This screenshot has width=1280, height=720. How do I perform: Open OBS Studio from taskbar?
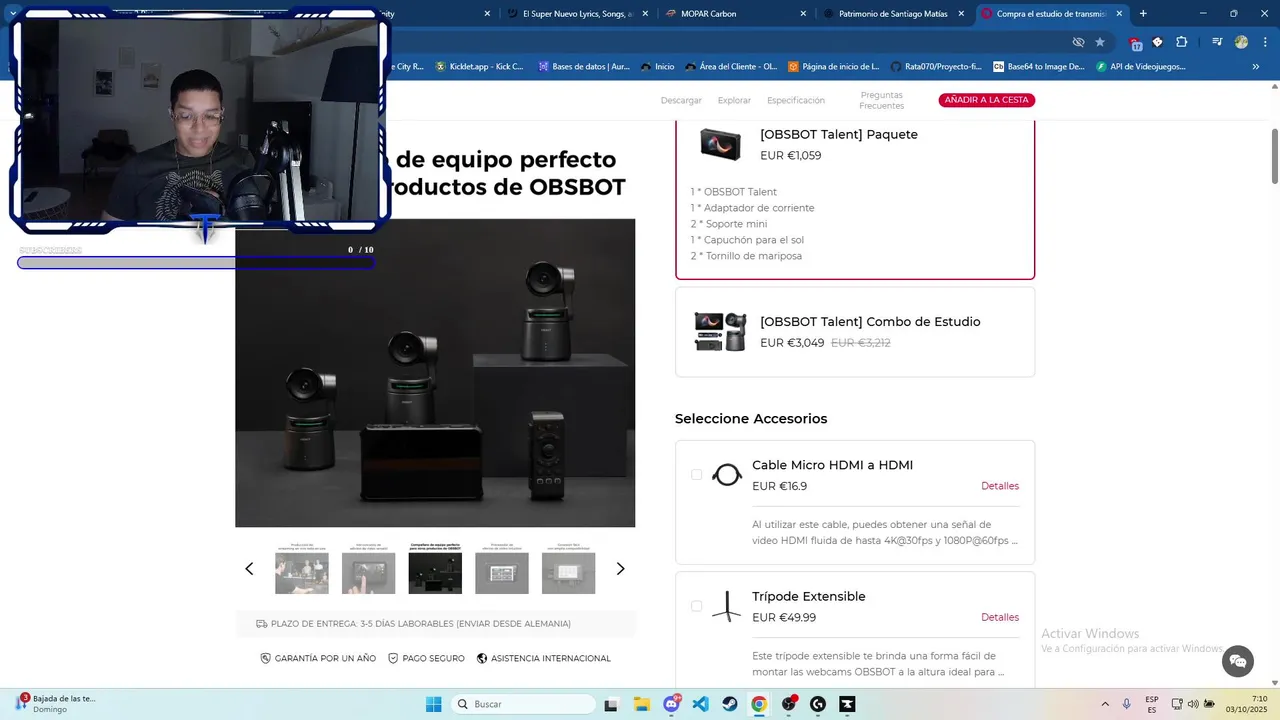(x=789, y=704)
